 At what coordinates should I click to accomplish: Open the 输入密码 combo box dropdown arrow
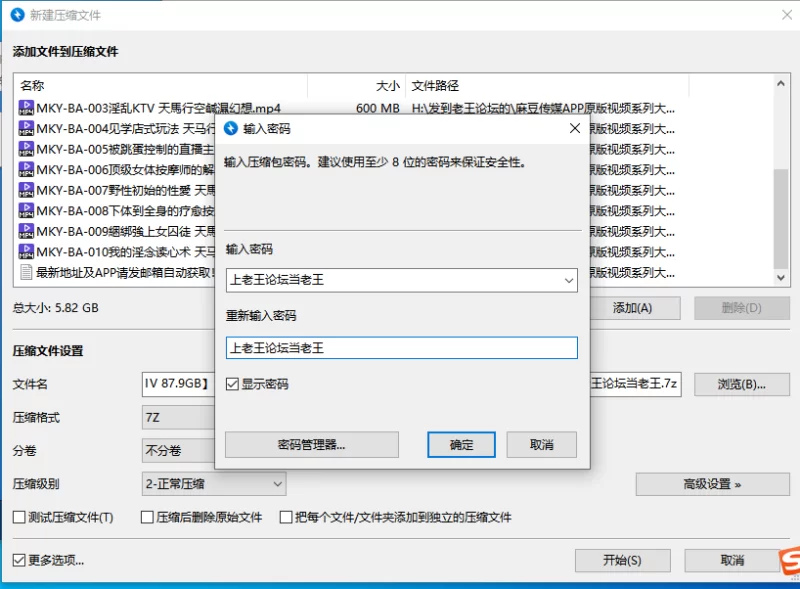click(x=569, y=280)
